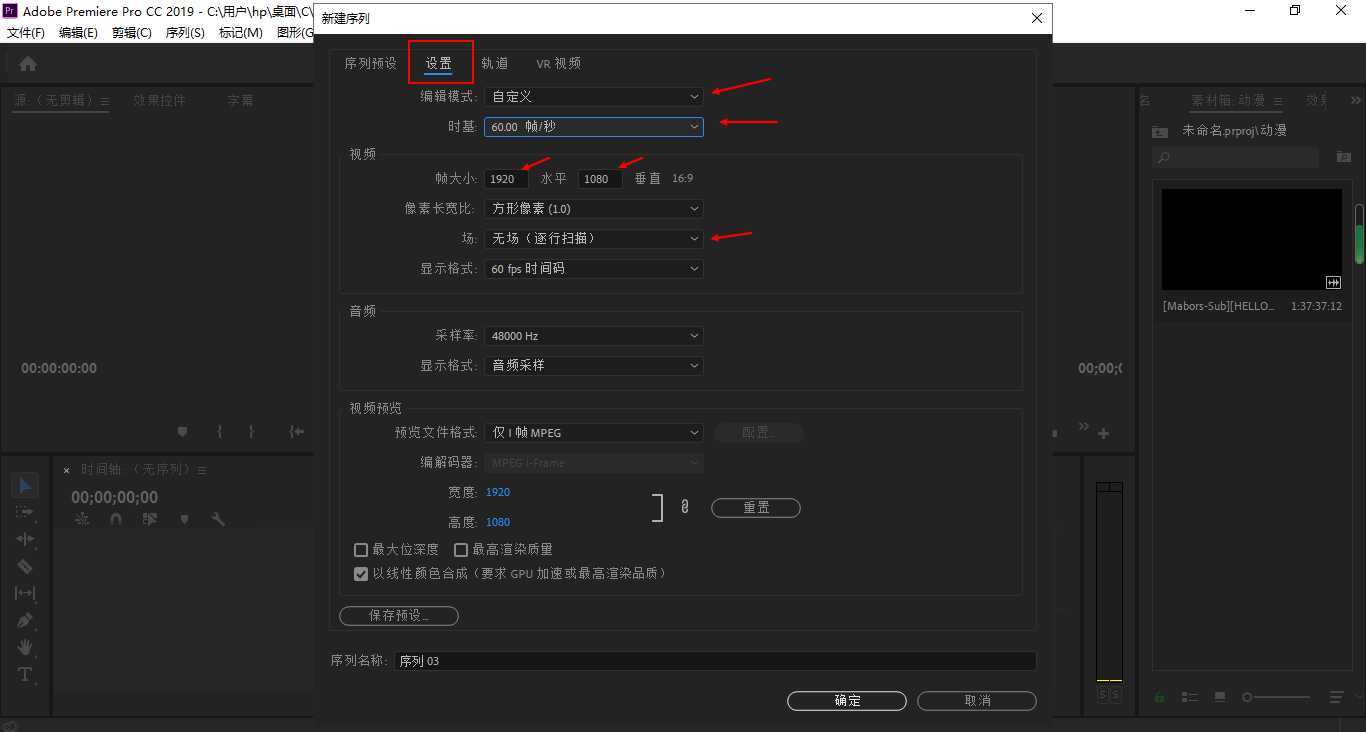The height and width of the screenshot is (732, 1366).
Task: Open the 预览文件格式 dropdown
Action: click(x=594, y=432)
